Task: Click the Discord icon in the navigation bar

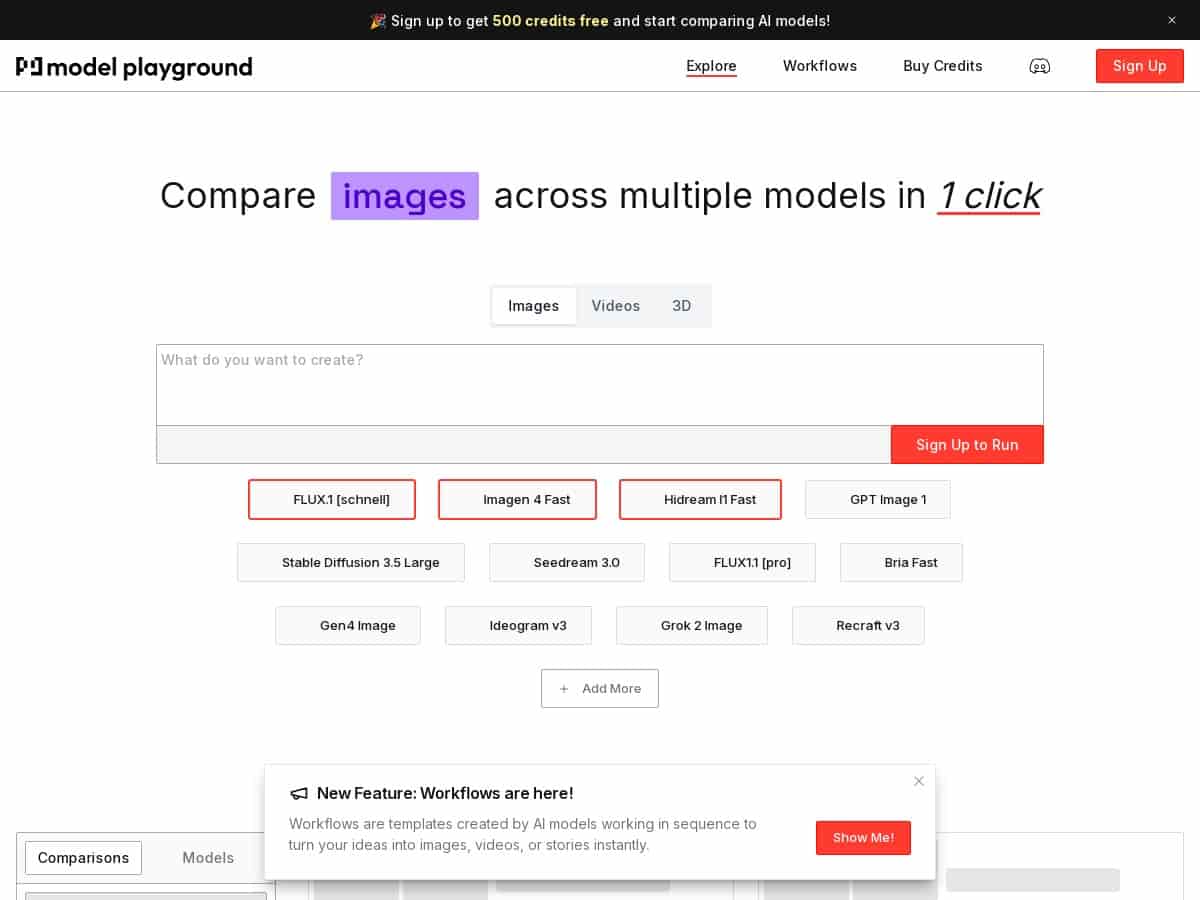Action: 1040,66
